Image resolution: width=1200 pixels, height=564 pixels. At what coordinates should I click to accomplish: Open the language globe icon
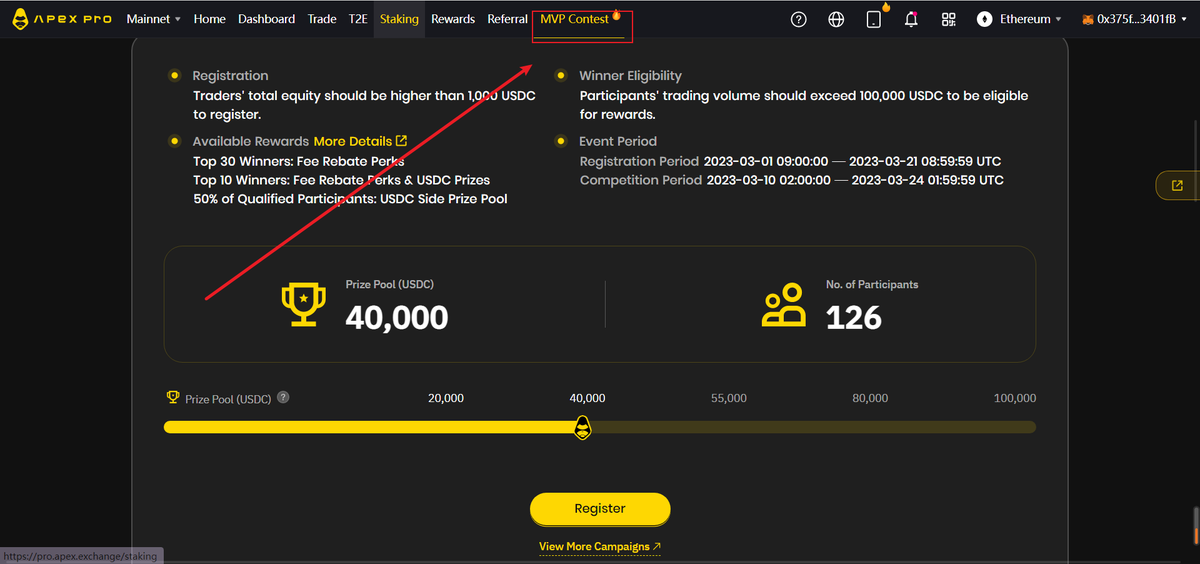click(836, 19)
